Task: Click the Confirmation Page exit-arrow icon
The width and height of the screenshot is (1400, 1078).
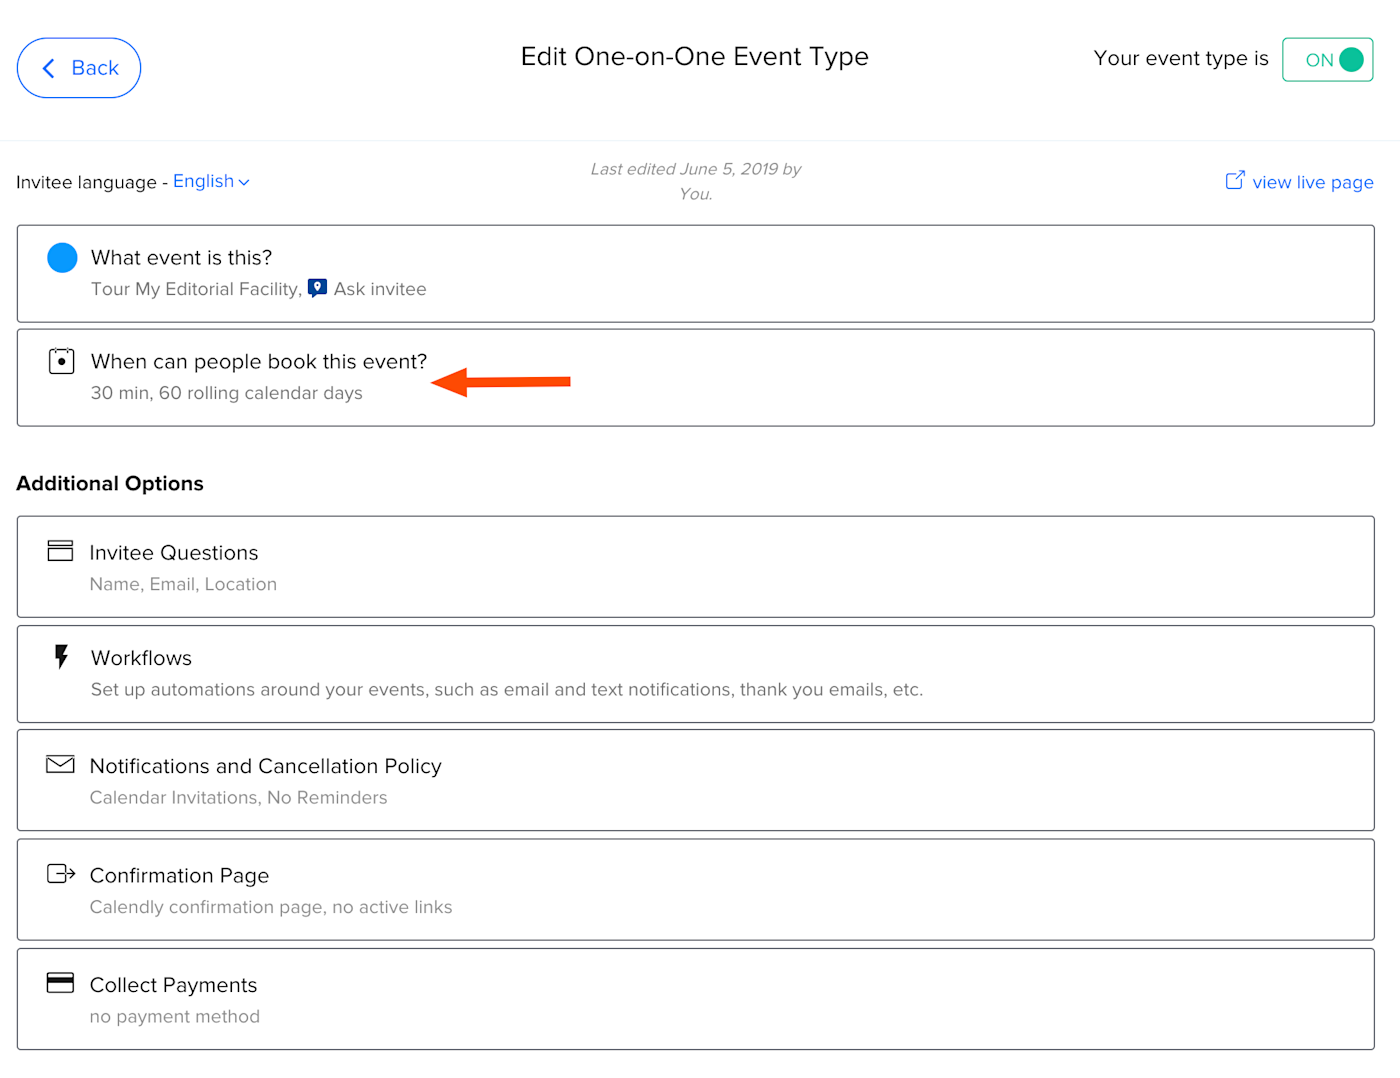Action: coord(61,874)
